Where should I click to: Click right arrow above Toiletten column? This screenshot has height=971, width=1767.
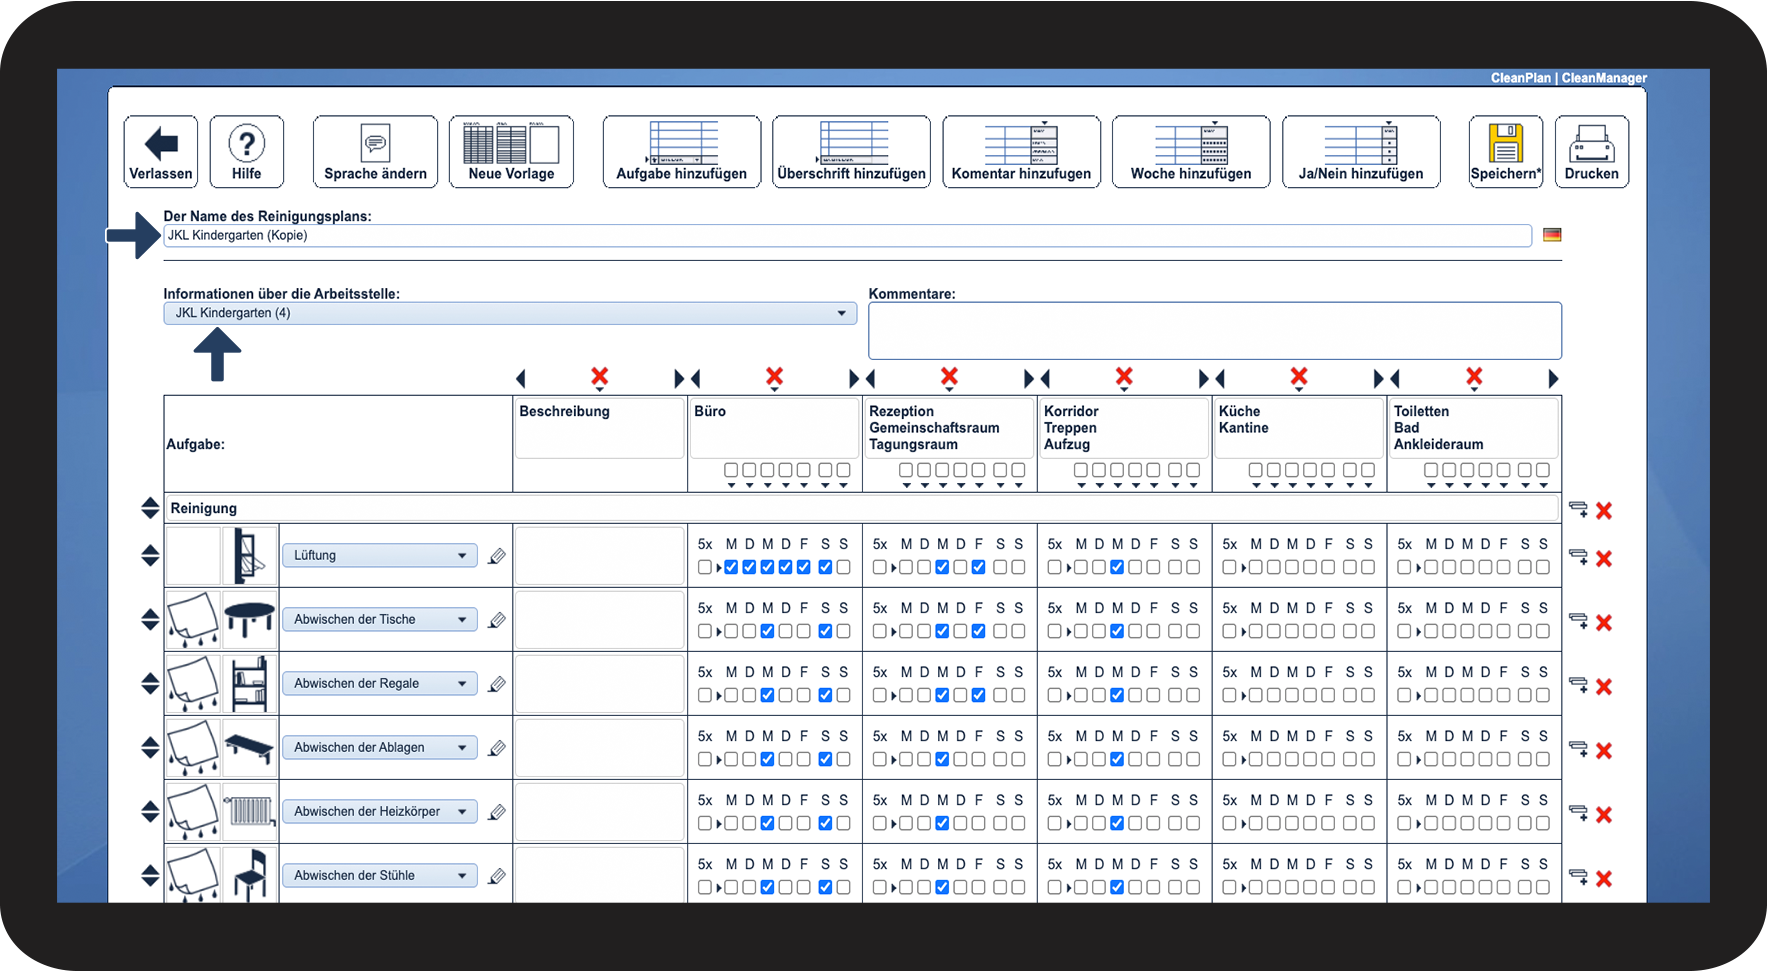pos(1553,378)
